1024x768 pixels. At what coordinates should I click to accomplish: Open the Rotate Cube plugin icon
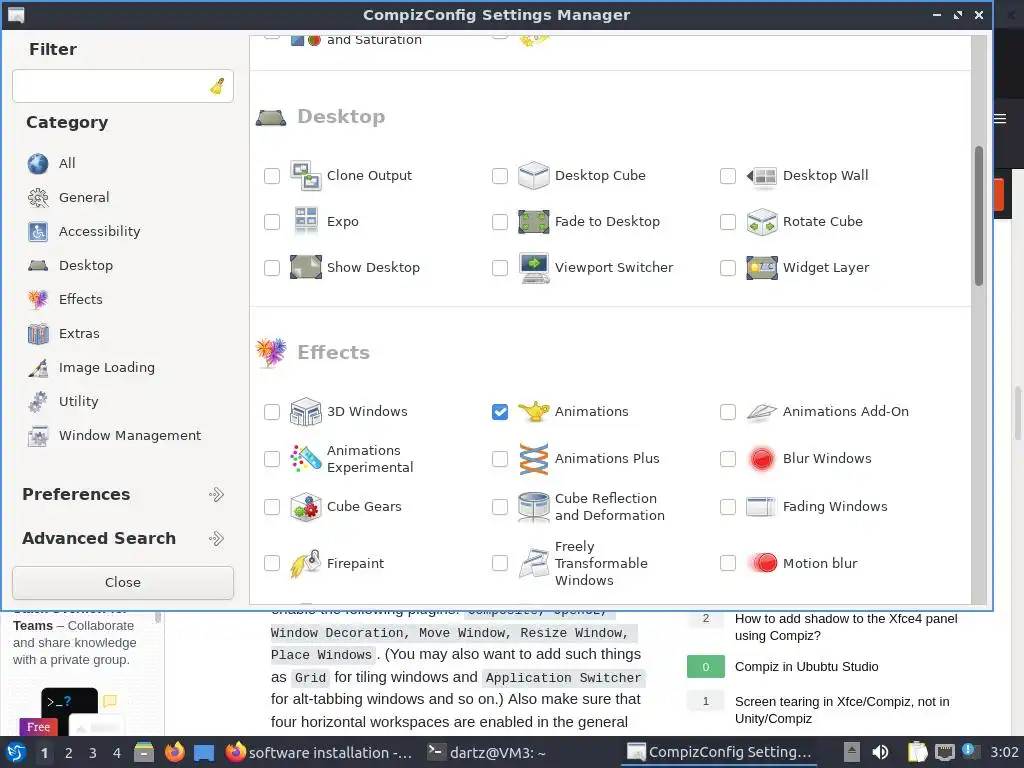(x=761, y=221)
